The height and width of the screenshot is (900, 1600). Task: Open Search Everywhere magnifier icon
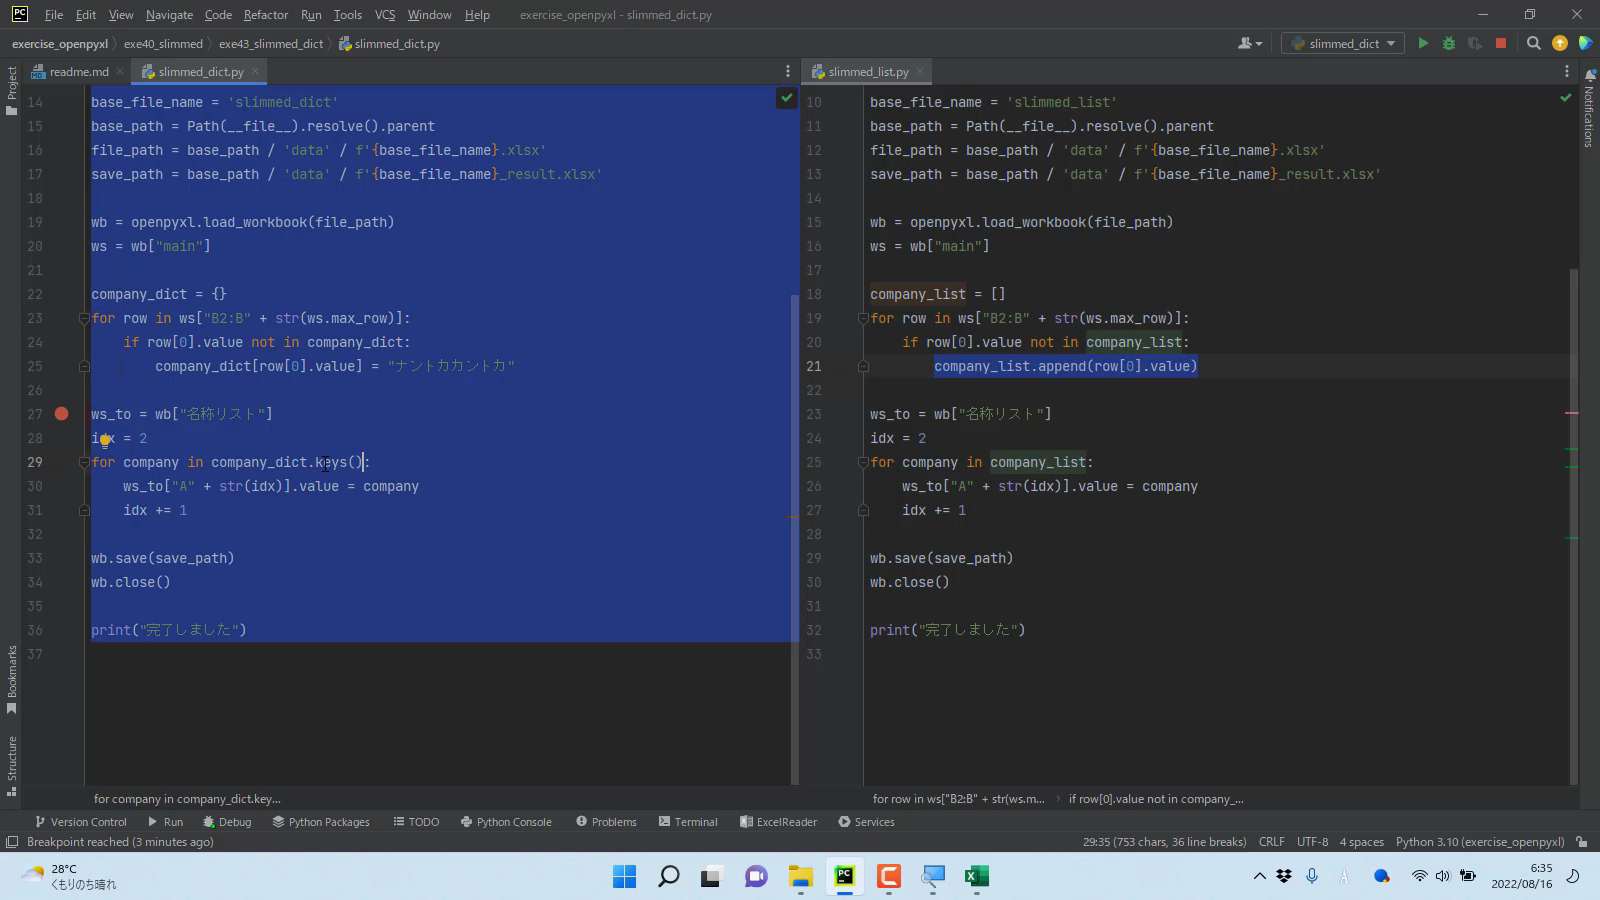point(1533,43)
